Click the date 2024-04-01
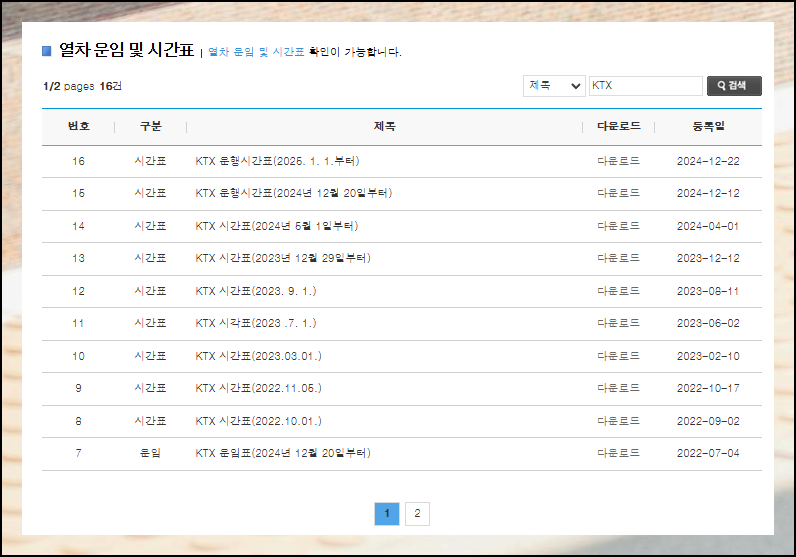The width and height of the screenshot is (796, 557). (x=708, y=226)
